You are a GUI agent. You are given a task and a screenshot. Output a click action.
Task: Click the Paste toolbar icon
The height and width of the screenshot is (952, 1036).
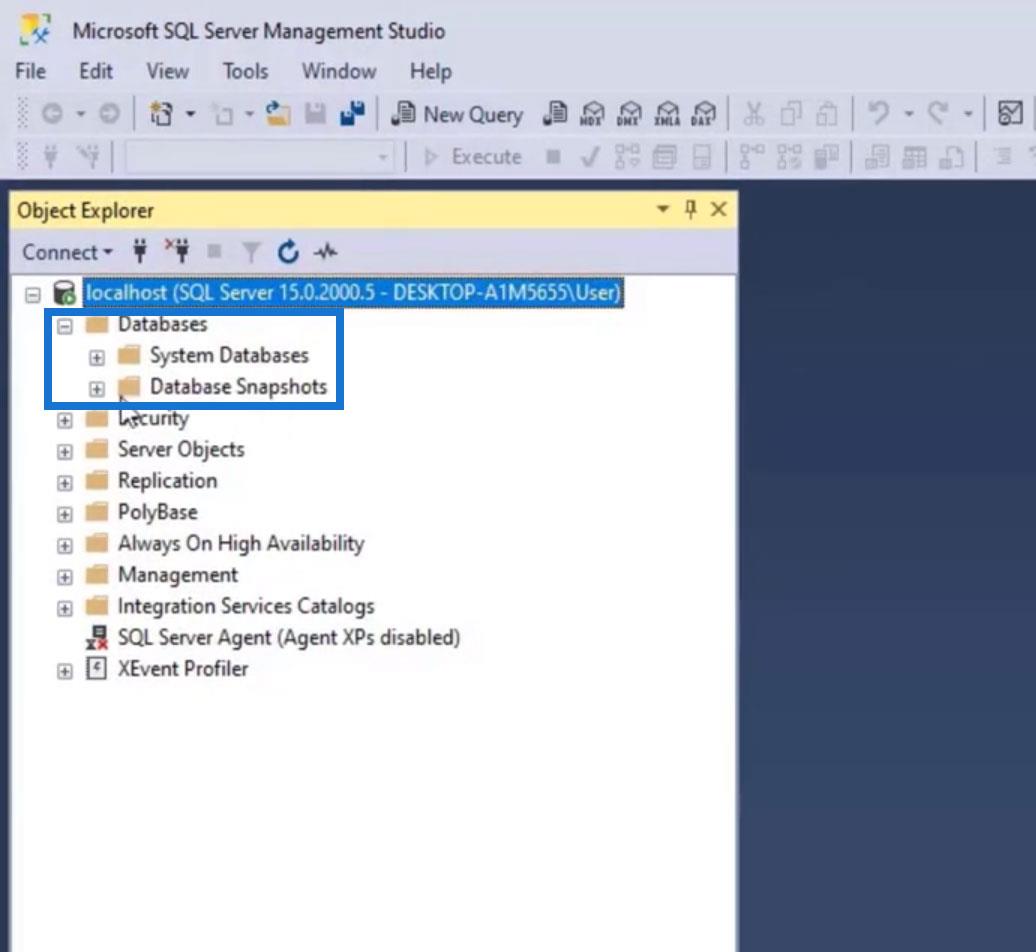click(827, 114)
